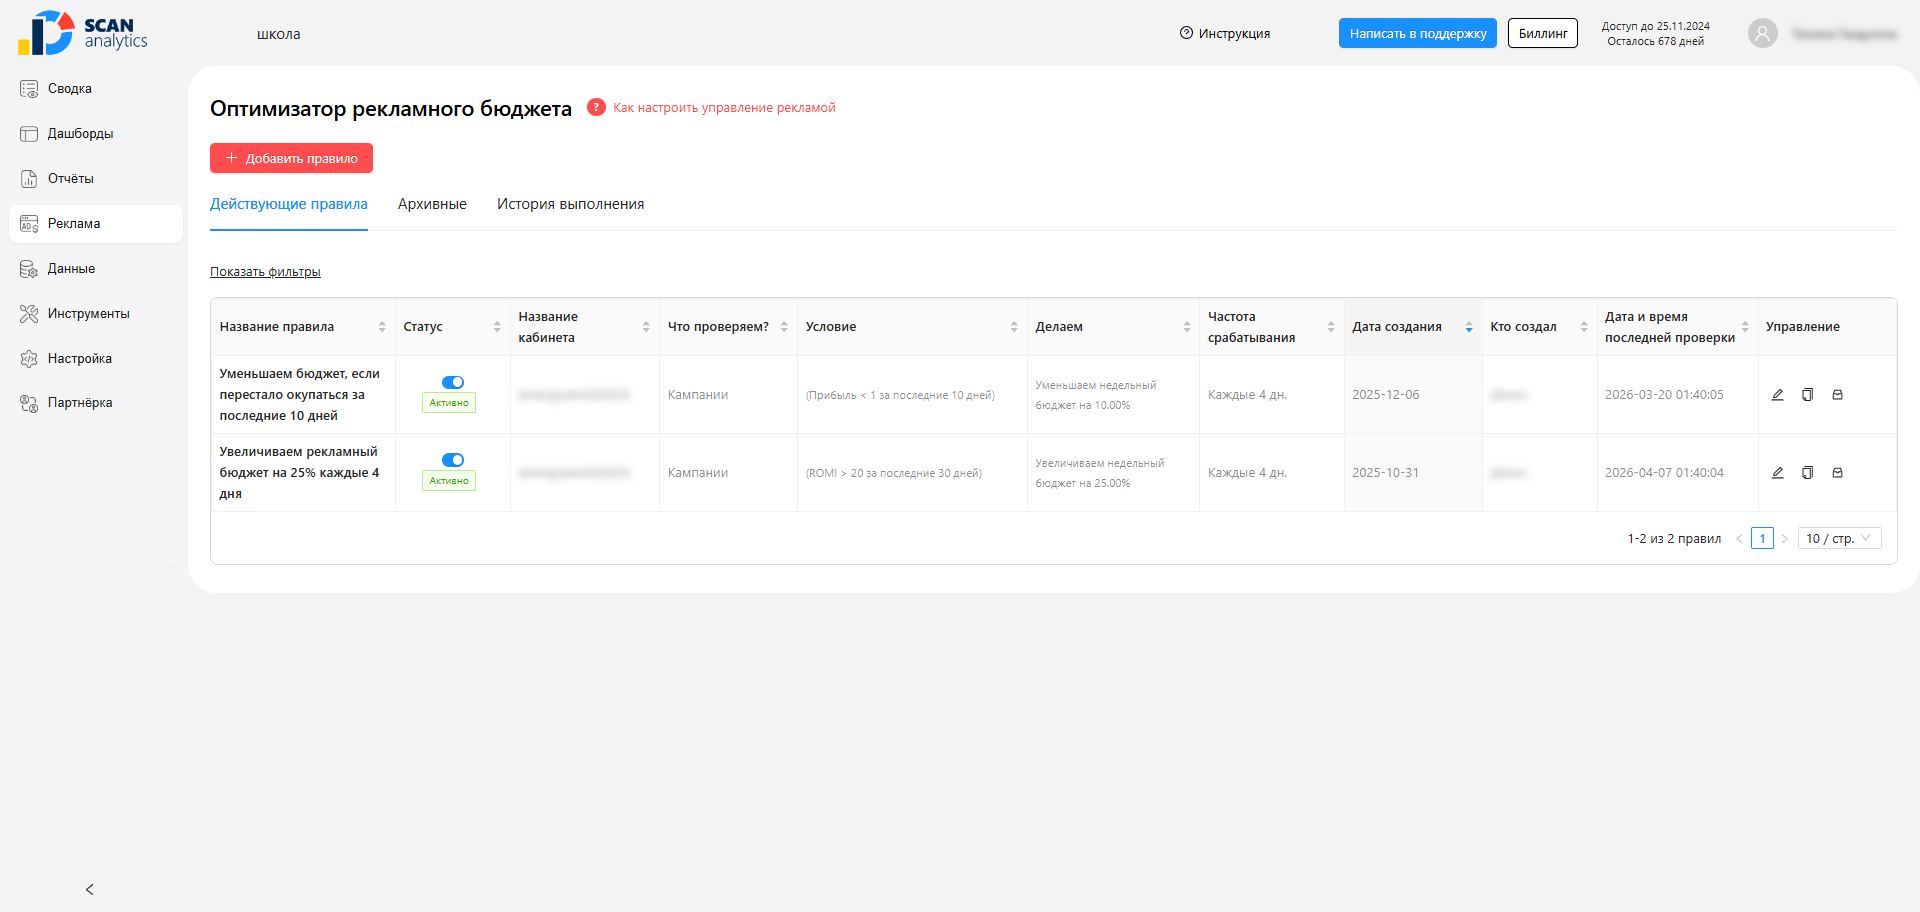Open the Дашборды sidebar icon

click(x=29, y=134)
